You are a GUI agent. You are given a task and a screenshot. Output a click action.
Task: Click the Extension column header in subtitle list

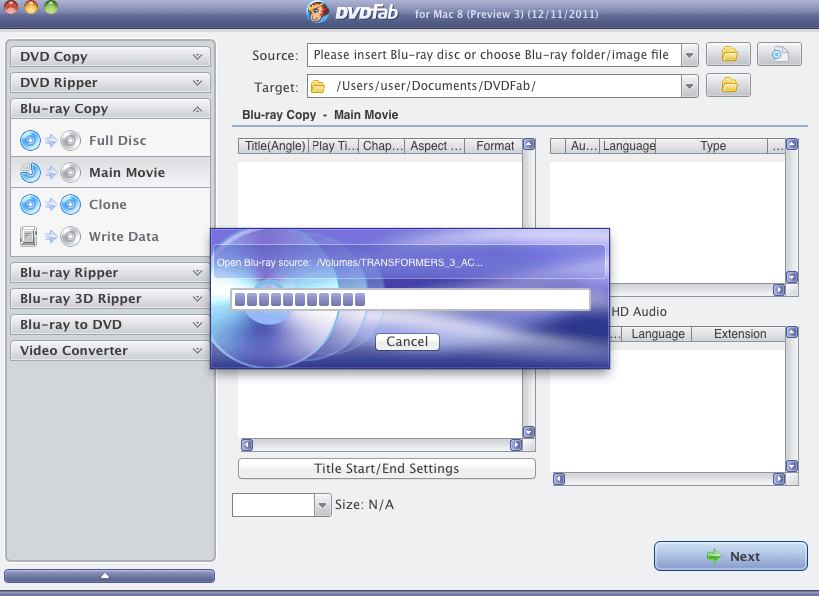[739, 334]
